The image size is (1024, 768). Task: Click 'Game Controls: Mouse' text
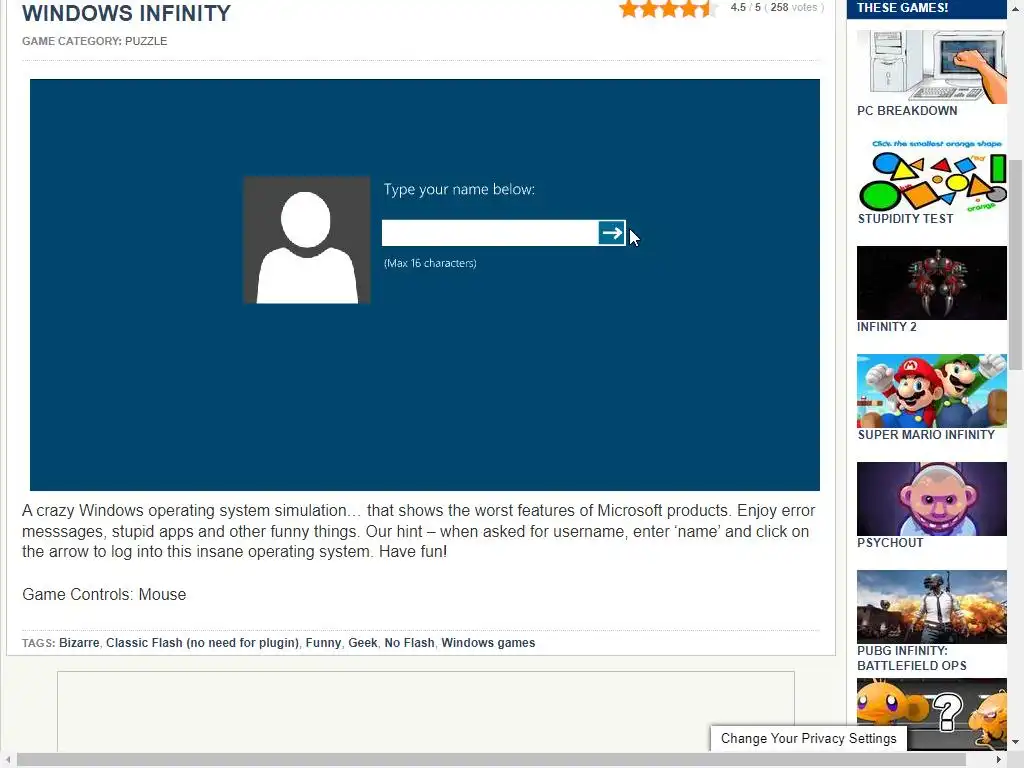[104, 594]
